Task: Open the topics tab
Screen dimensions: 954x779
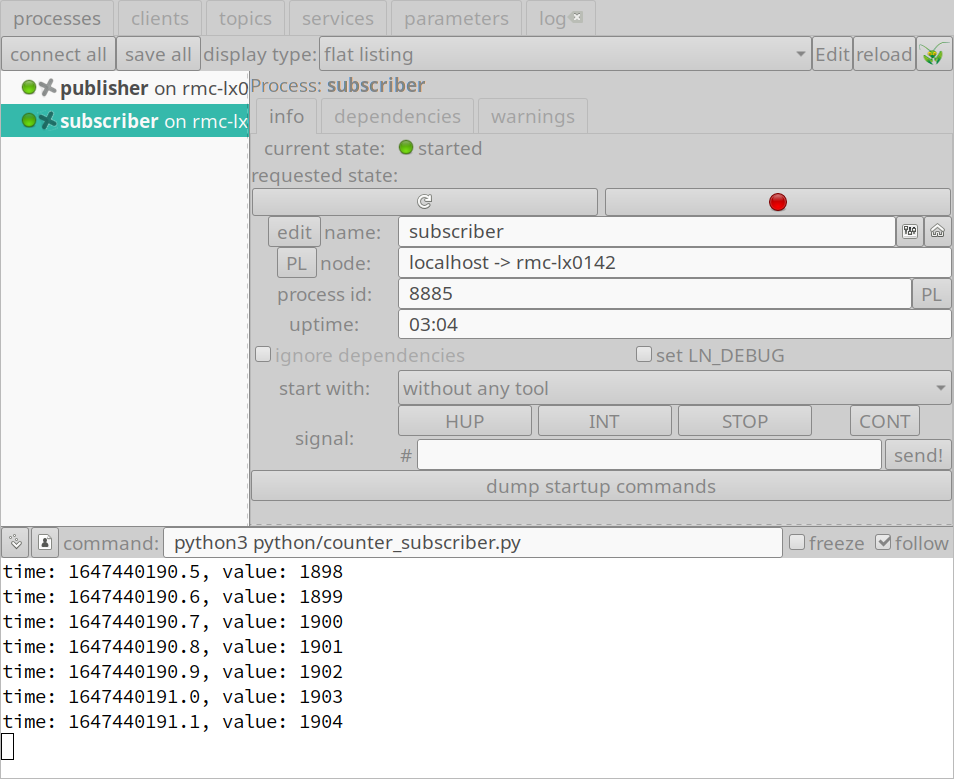Action: (245, 18)
